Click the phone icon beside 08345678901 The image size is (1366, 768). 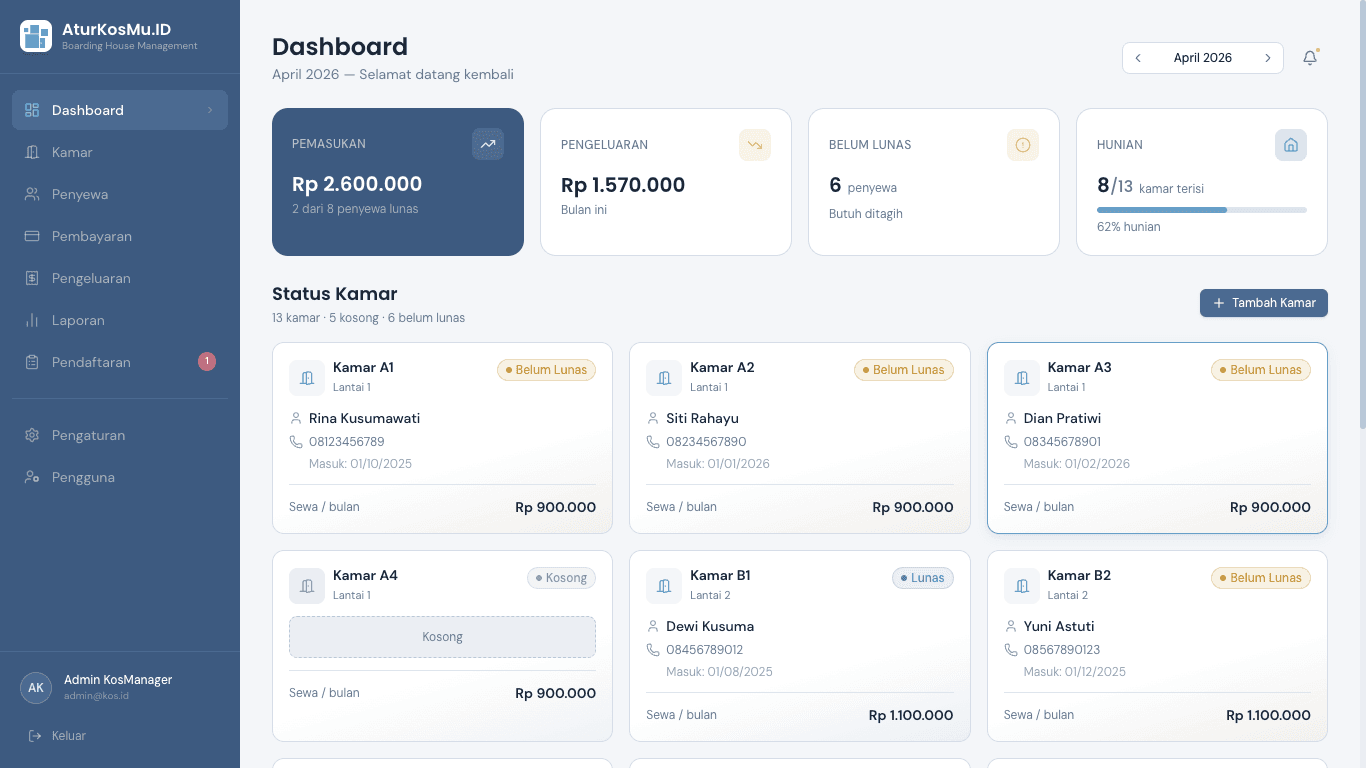click(x=1011, y=441)
